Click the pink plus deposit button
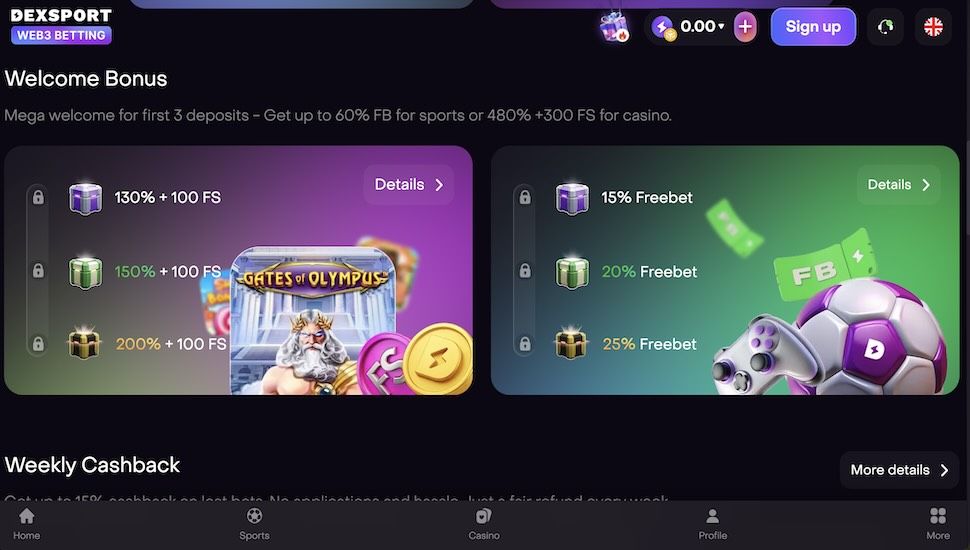Screen dimensions: 970x550 coord(745,27)
